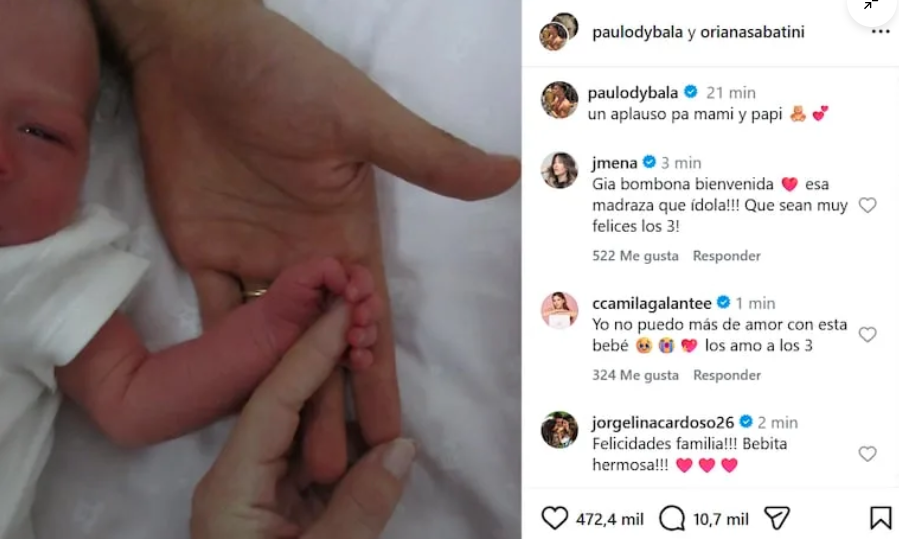
Task: View the 324 Me gusta likes list
Action: [x=635, y=375]
